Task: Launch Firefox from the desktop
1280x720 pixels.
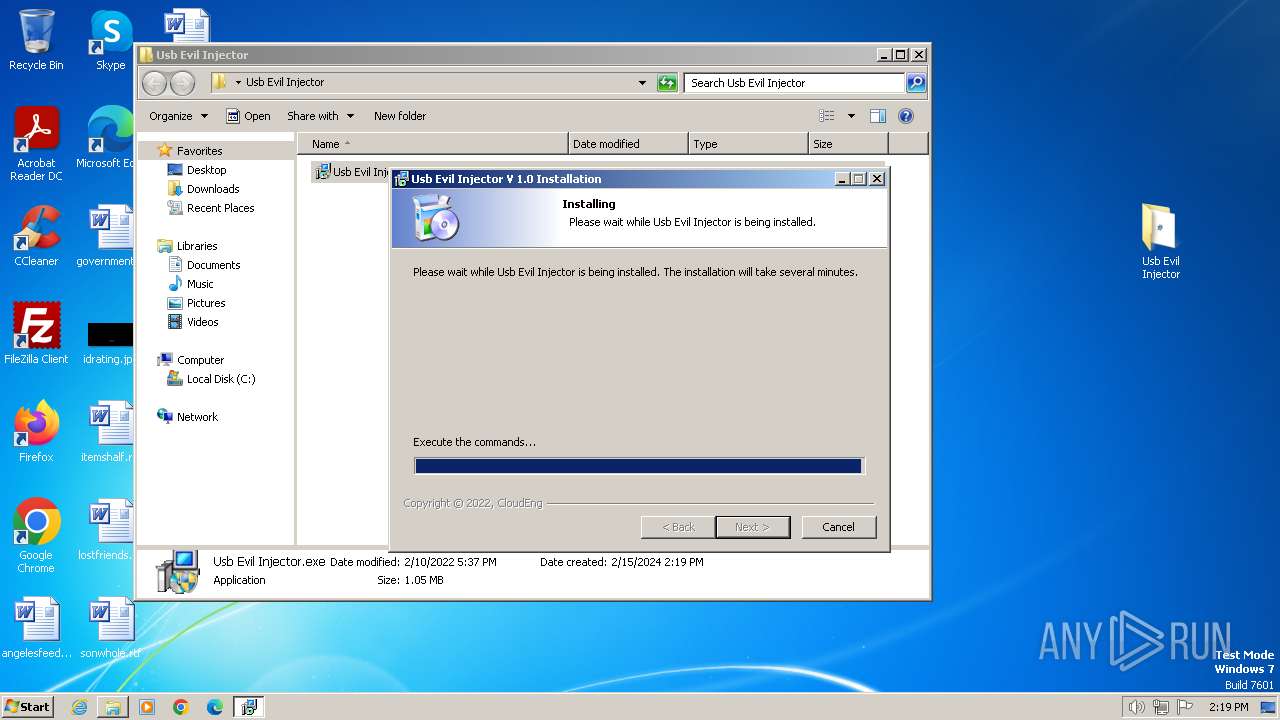Action: (x=36, y=432)
